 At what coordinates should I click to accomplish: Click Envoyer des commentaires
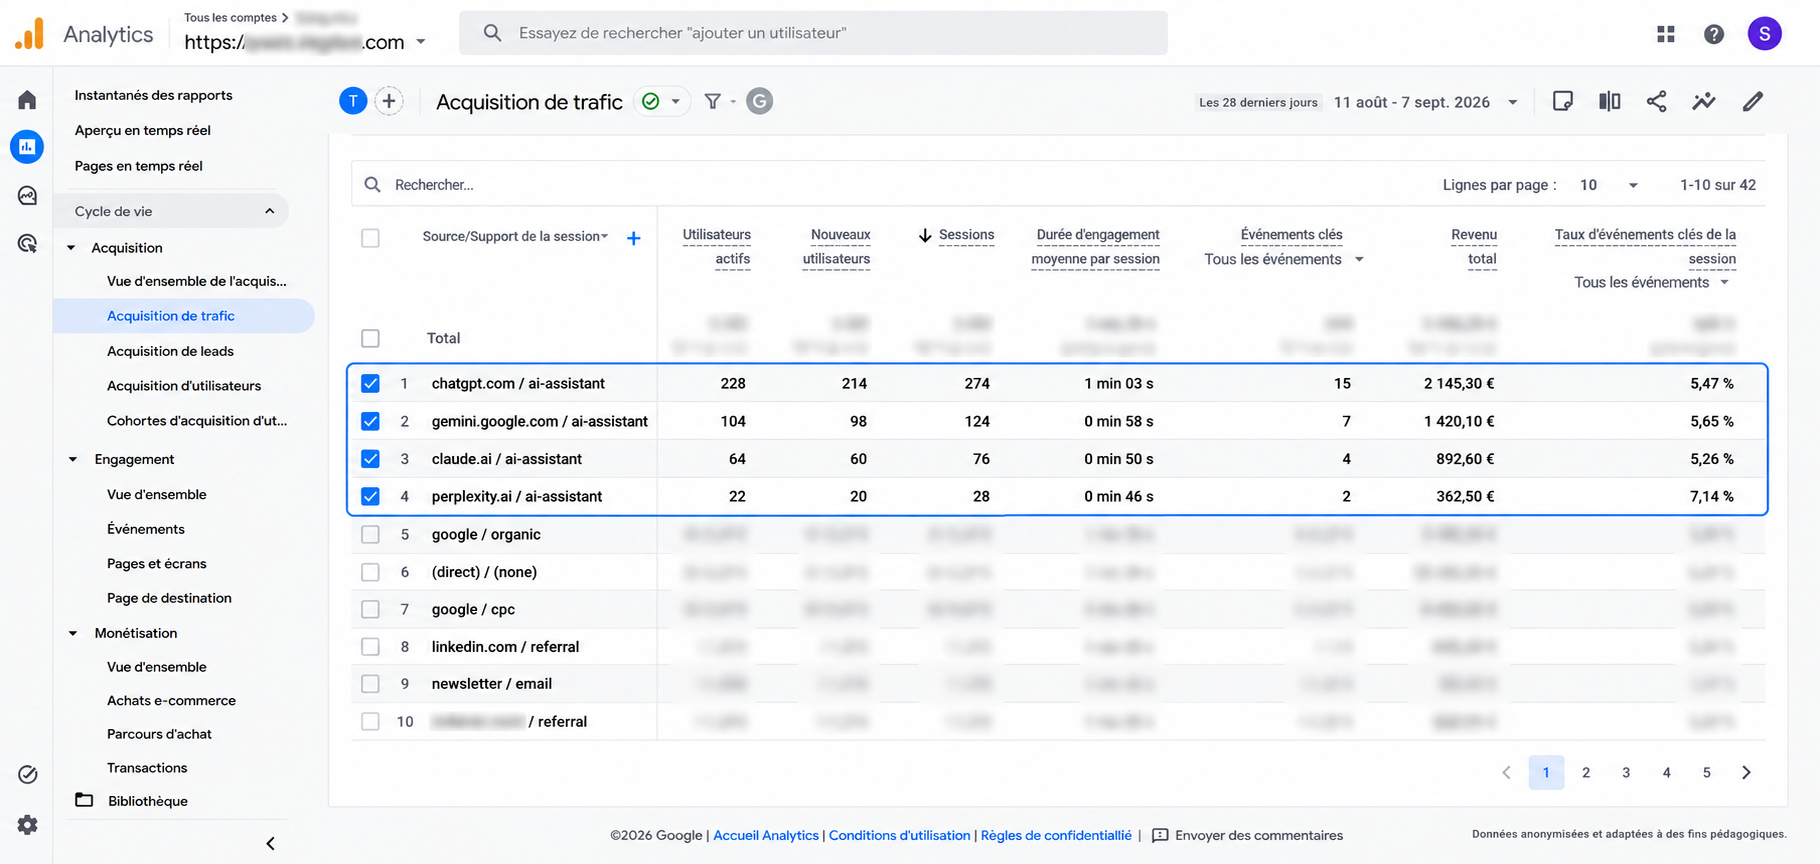1248,835
